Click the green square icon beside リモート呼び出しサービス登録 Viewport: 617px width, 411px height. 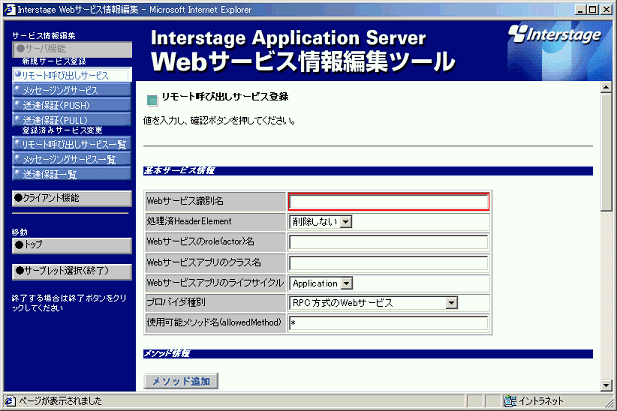152,100
